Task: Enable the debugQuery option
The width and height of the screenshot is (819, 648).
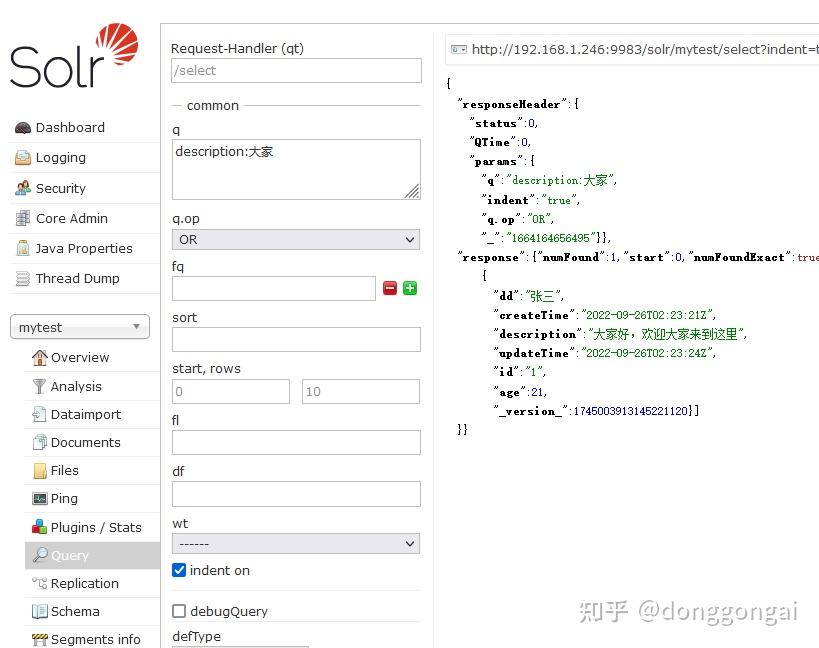Action: (178, 611)
